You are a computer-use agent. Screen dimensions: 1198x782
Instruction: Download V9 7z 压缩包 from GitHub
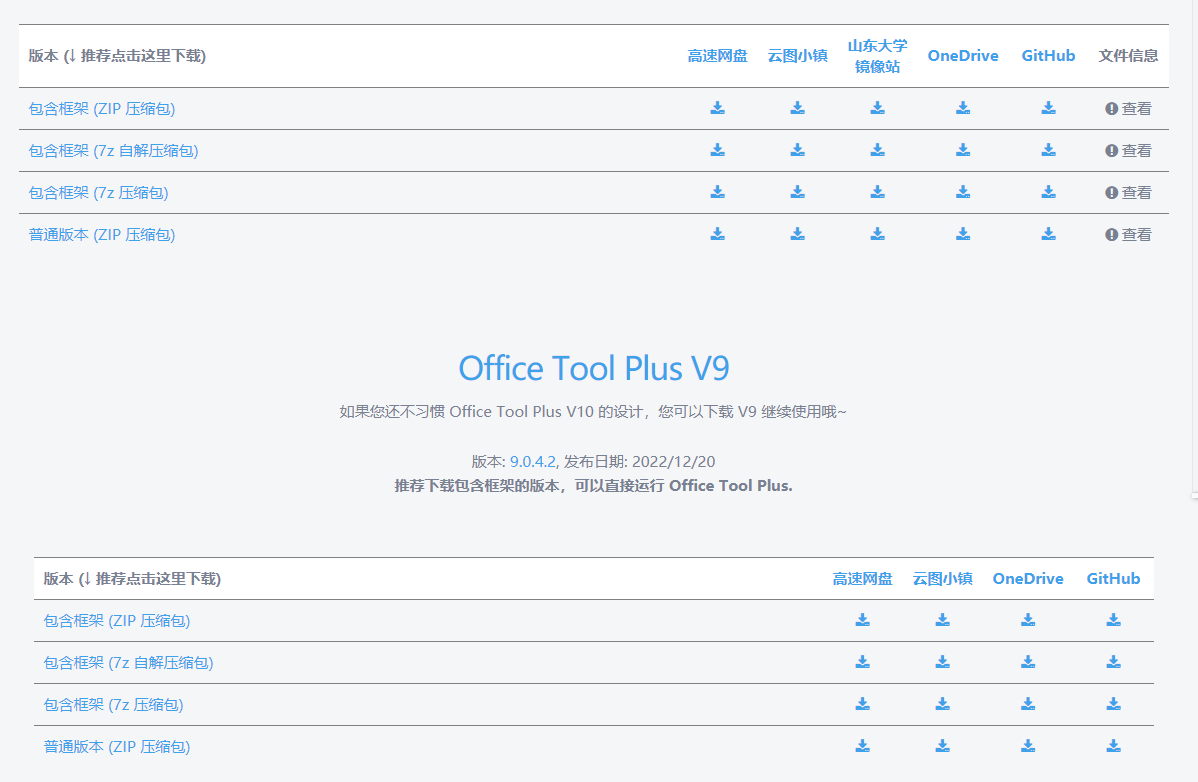pos(1114,704)
